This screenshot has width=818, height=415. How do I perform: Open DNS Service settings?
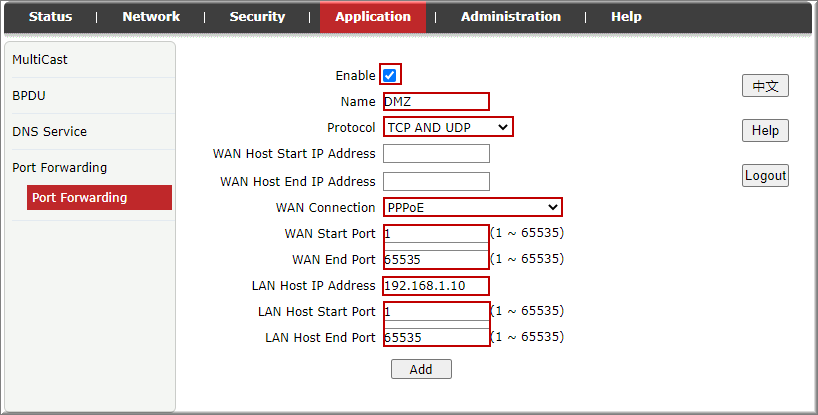[x=49, y=132]
